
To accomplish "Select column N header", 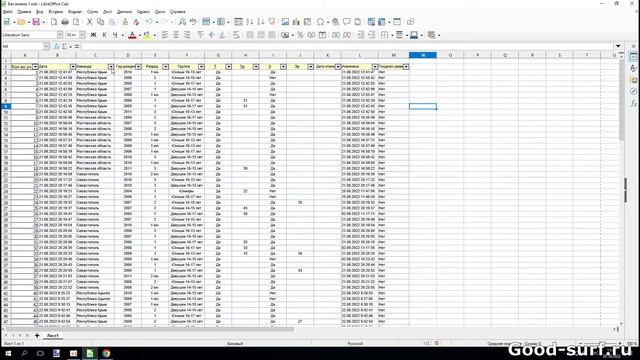I will click(x=423, y=55).
